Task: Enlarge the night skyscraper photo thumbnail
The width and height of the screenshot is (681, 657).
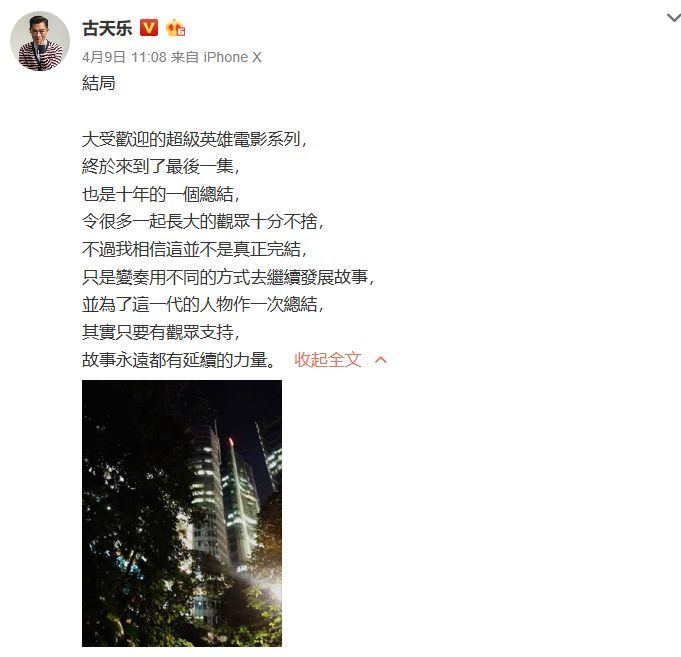Action: click(x=182, y=513)
